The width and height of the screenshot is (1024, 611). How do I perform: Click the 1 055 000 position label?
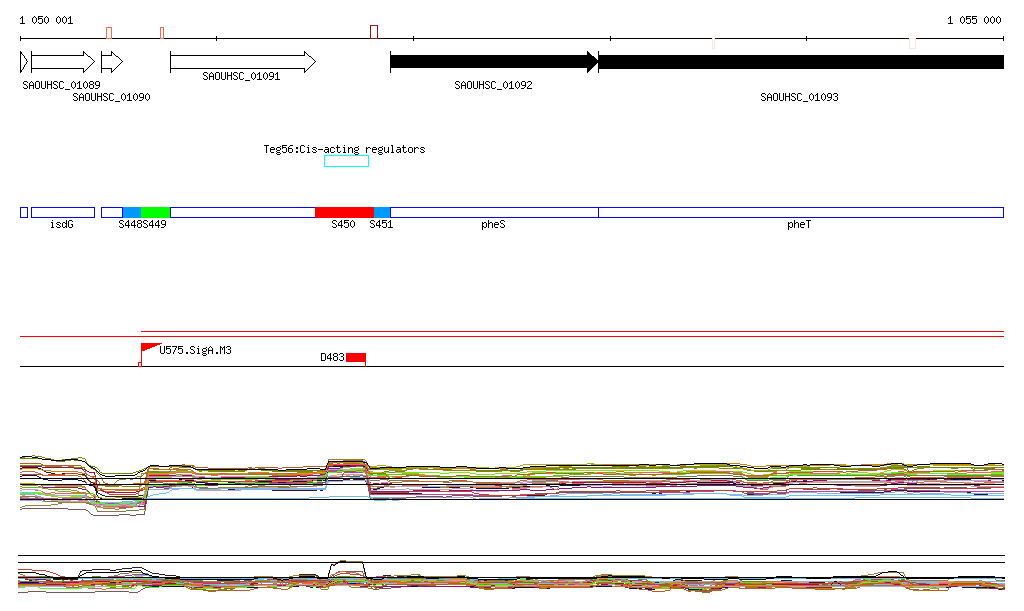[x=973, y=20]
